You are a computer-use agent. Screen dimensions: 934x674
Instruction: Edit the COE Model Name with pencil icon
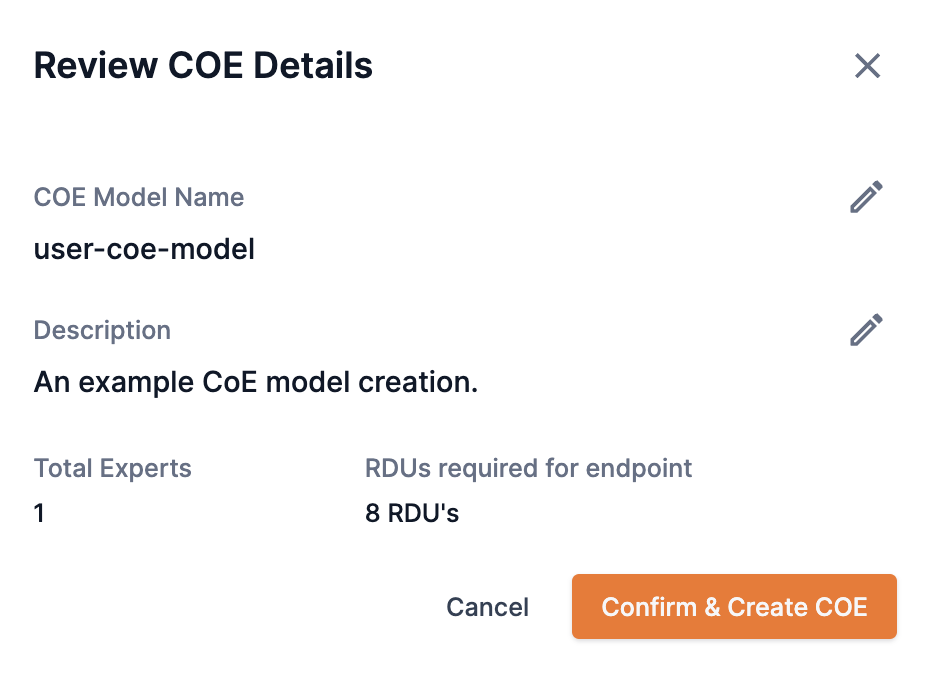click(866, 197)
